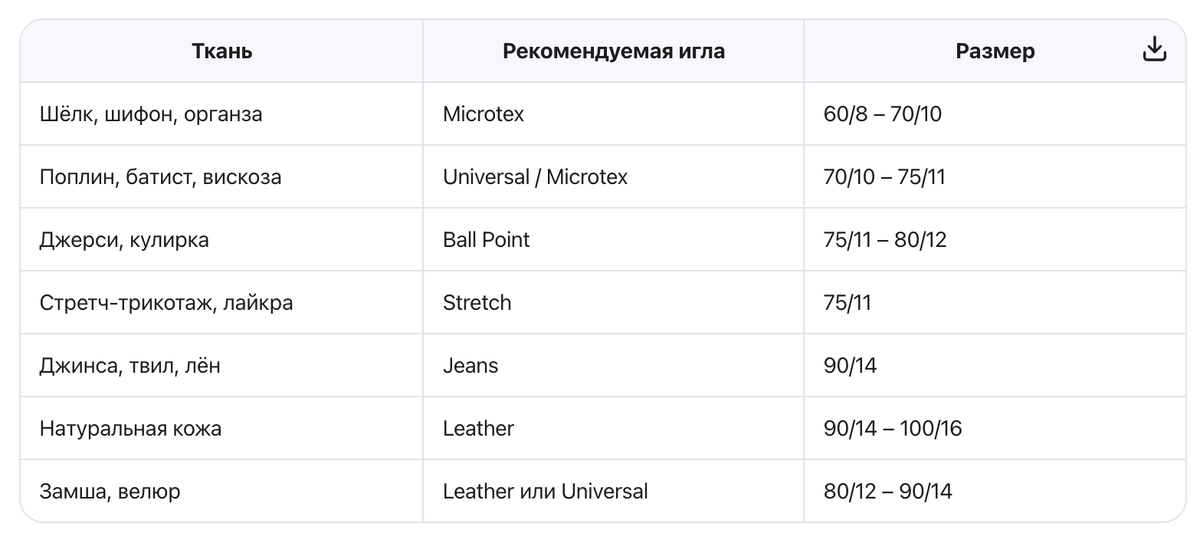Select the "Замша, велюр" fabric cell
The image size is (1200, 543).
click(110, 491)
